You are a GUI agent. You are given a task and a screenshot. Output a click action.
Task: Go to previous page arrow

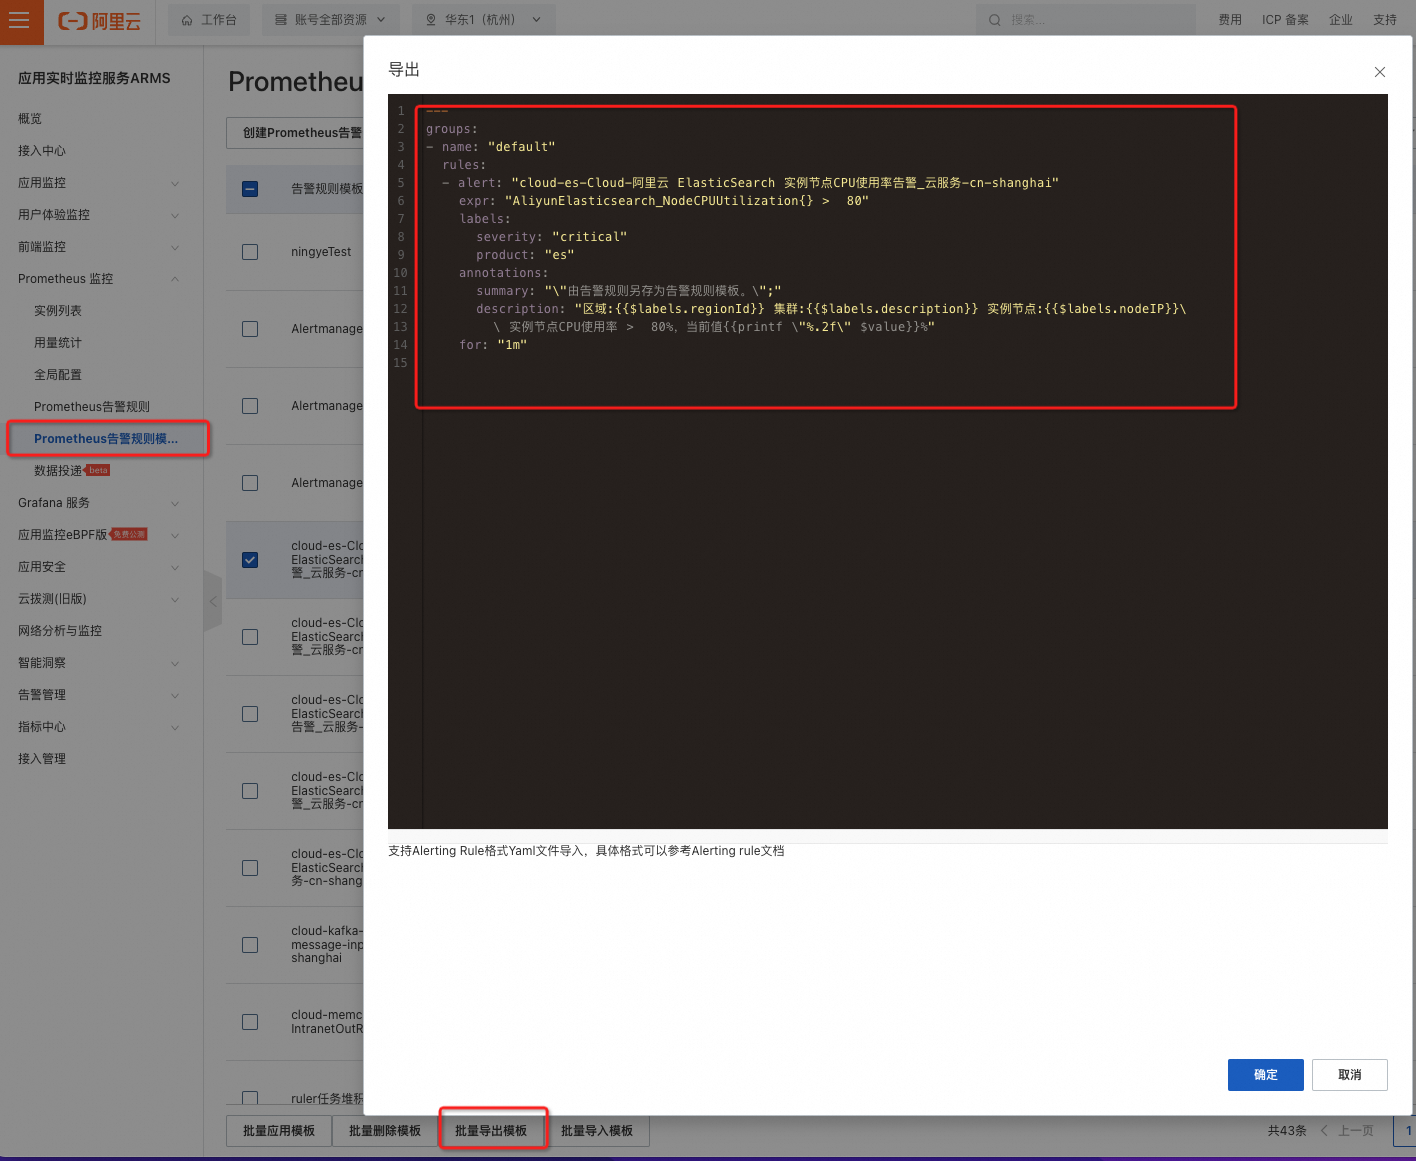point(1324,1131)
